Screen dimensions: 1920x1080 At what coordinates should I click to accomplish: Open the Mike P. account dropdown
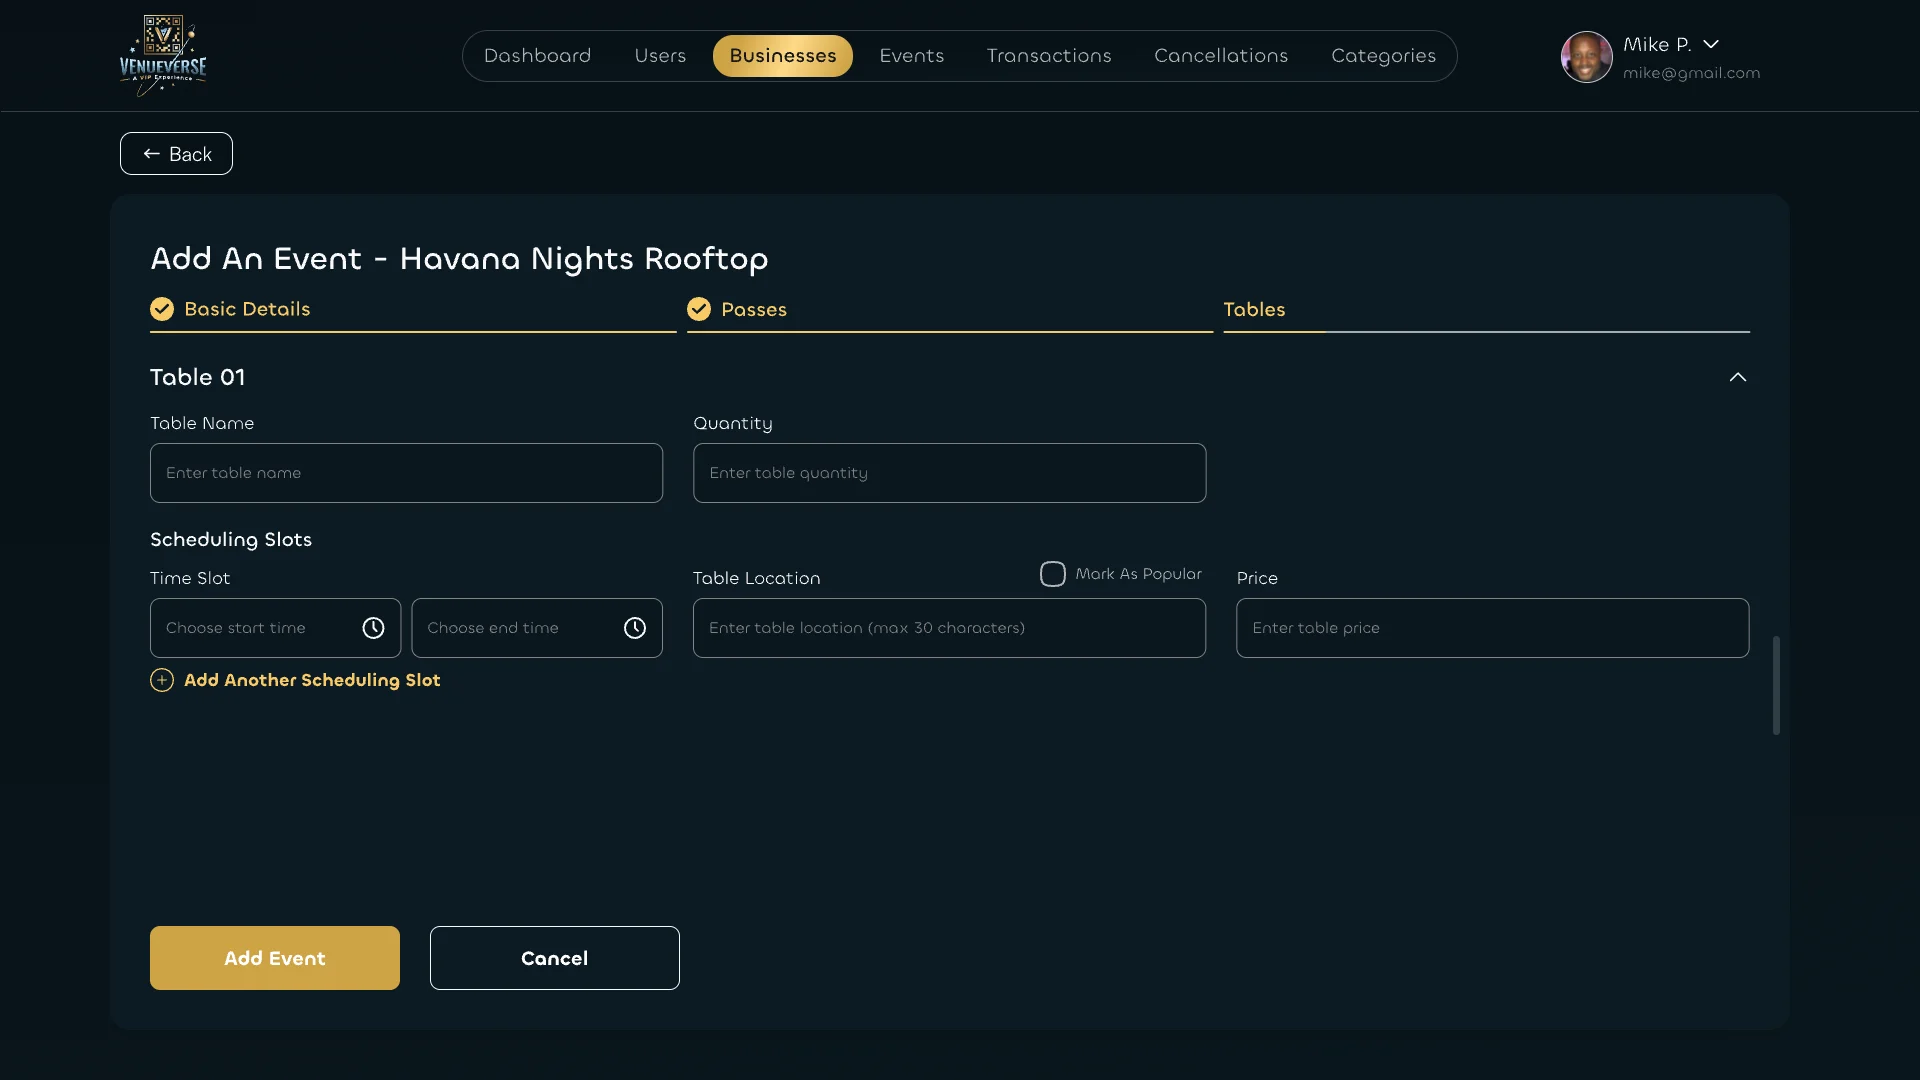(1711, 44)
